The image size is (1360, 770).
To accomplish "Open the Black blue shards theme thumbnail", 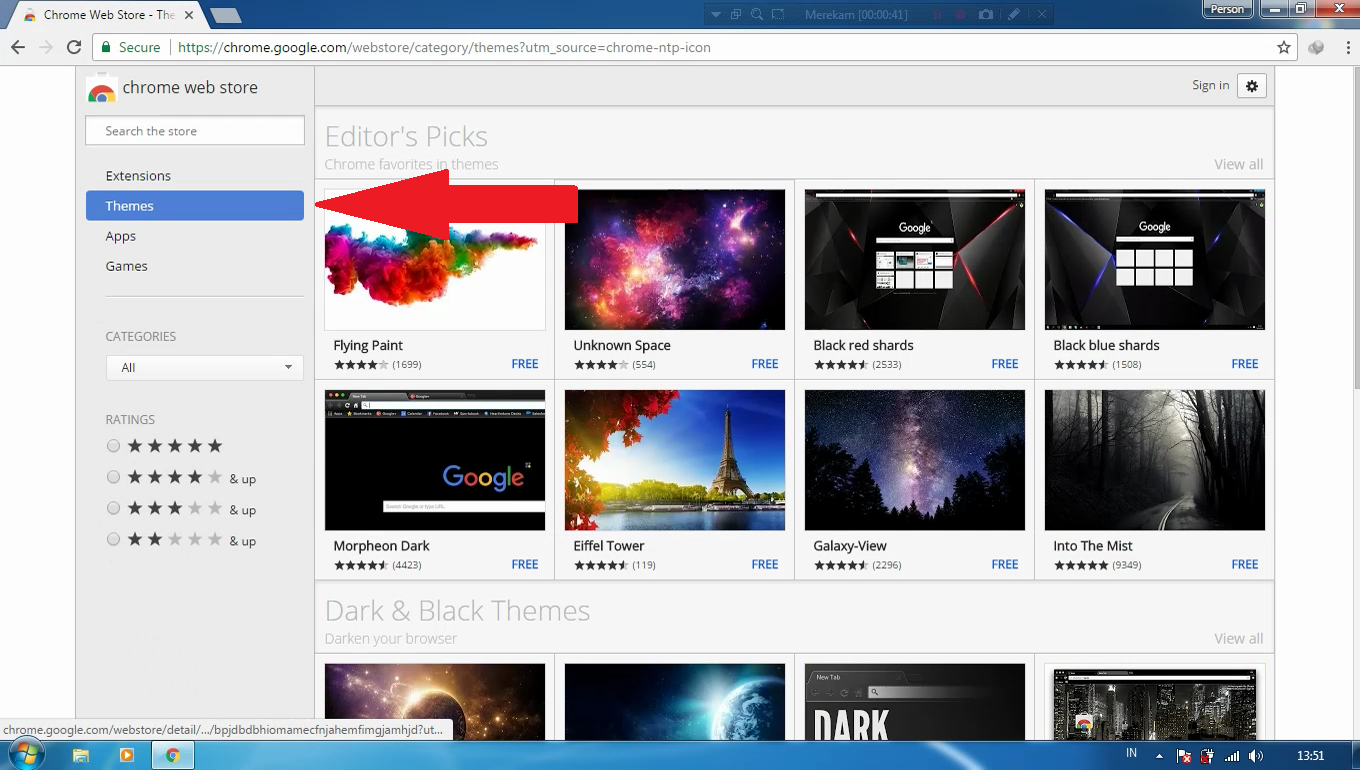I will (x=1155, y=260).
